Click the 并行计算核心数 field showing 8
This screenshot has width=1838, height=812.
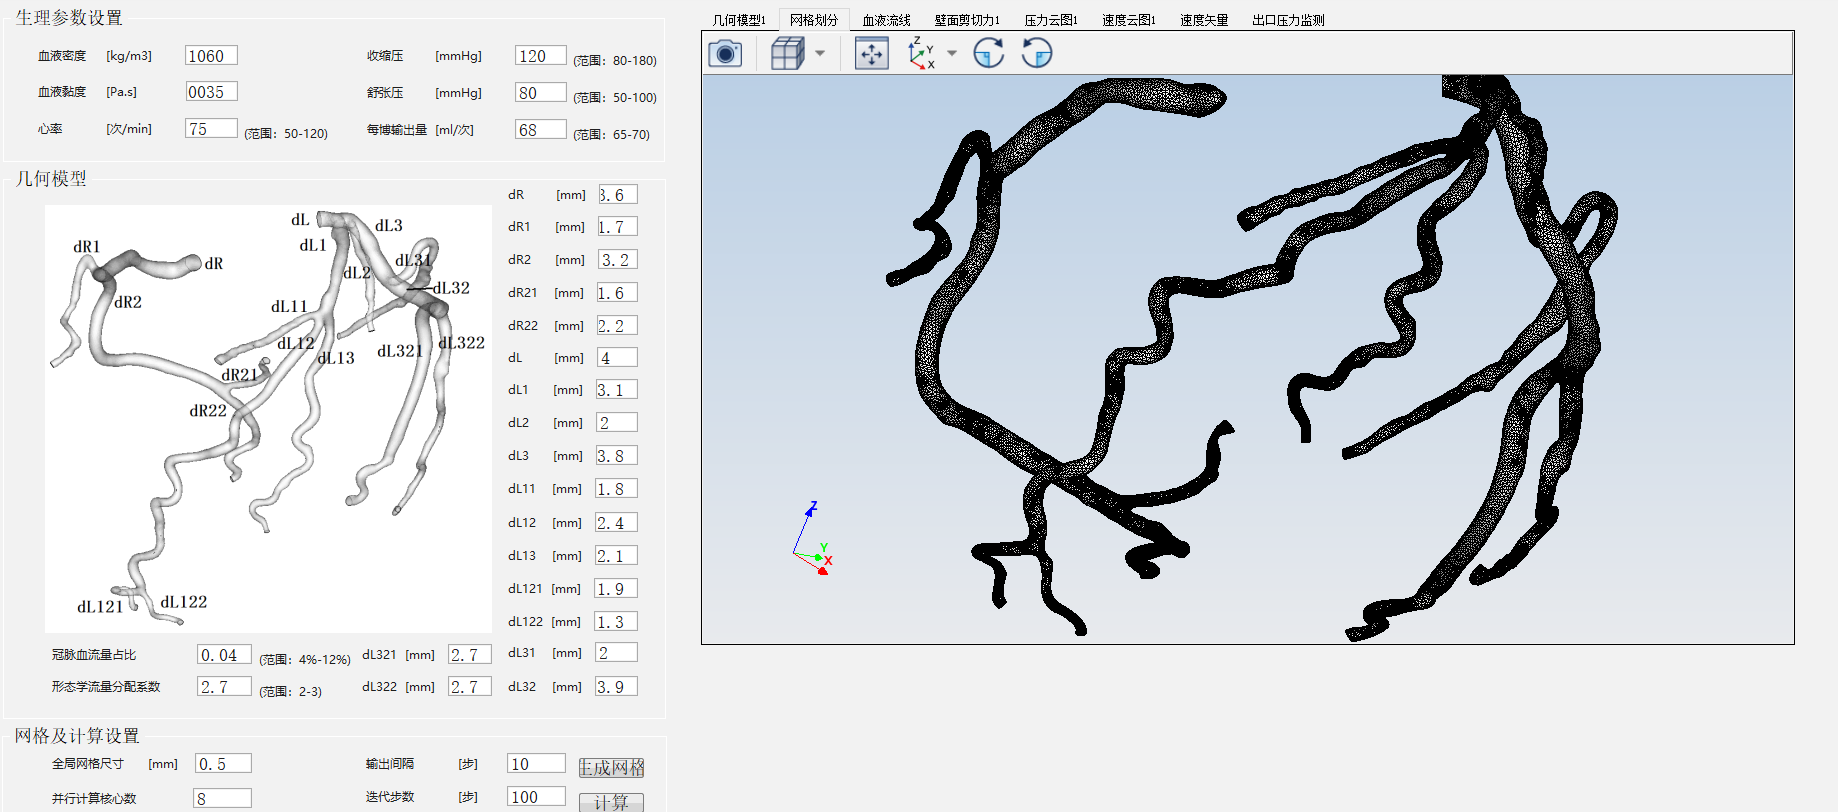(223, 798)
